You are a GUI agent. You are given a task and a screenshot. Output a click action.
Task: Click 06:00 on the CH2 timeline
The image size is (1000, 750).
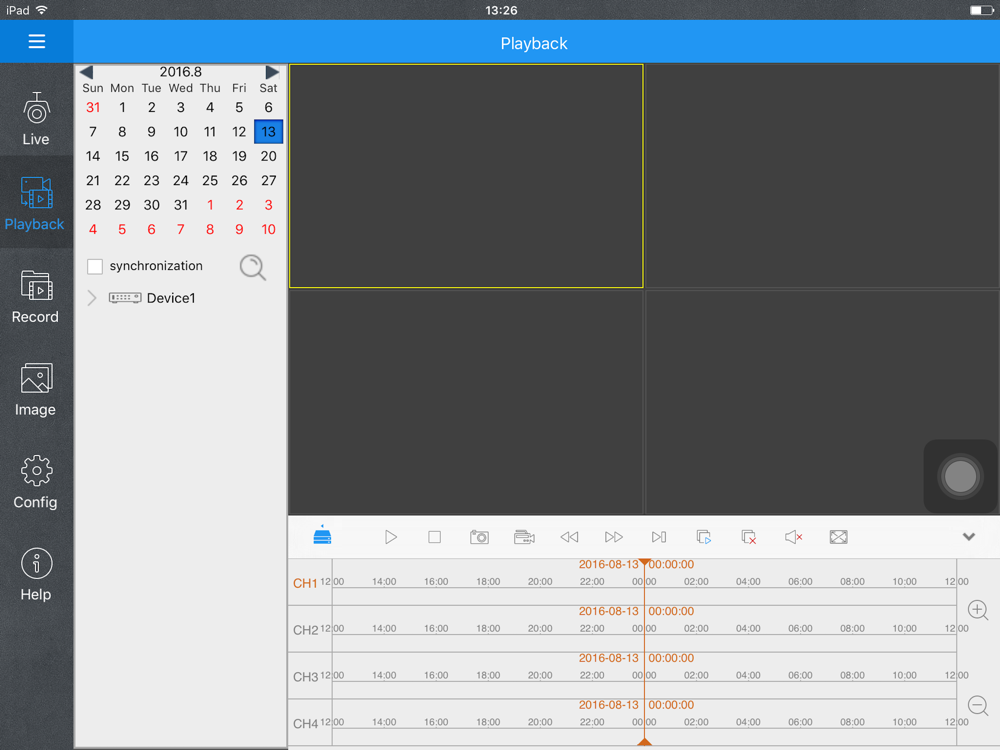pos(800,628)
